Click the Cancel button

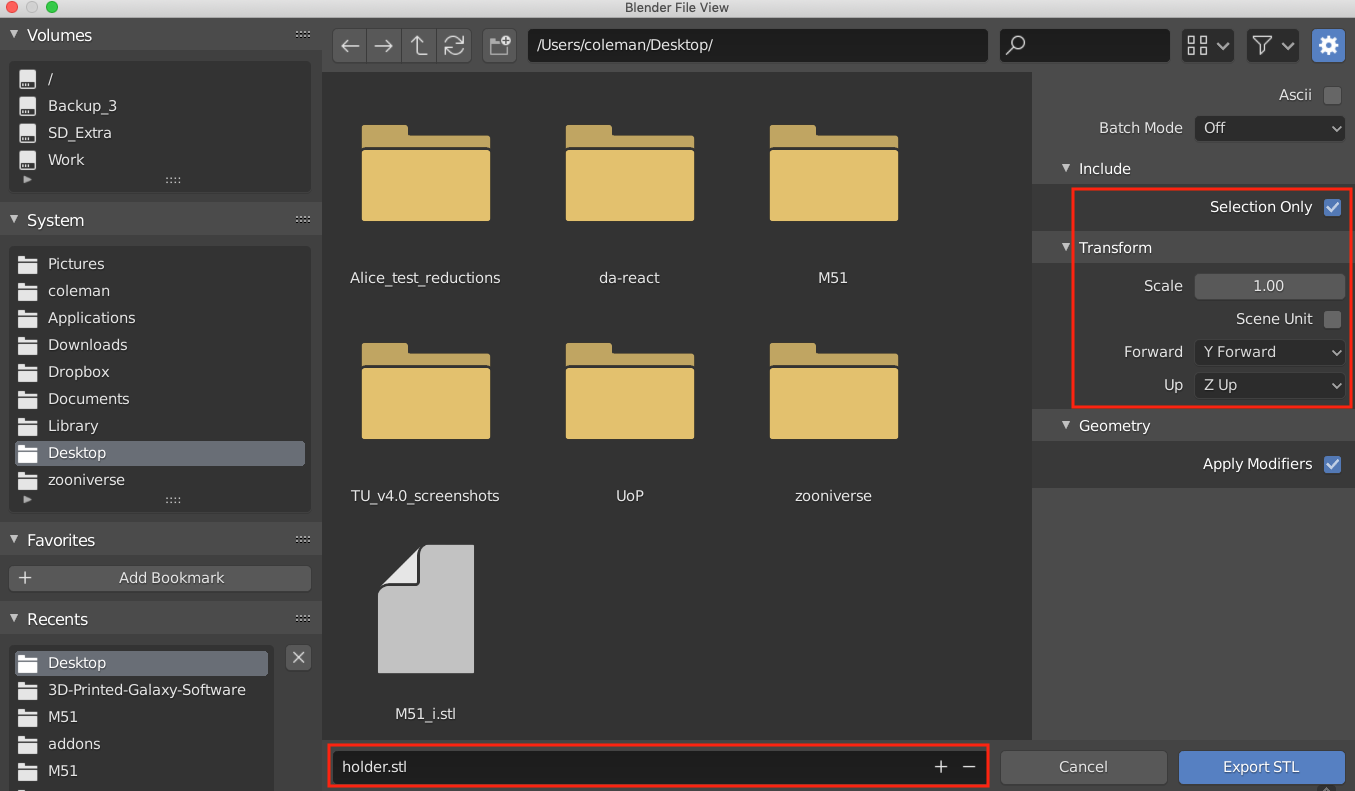(1083, 767)
